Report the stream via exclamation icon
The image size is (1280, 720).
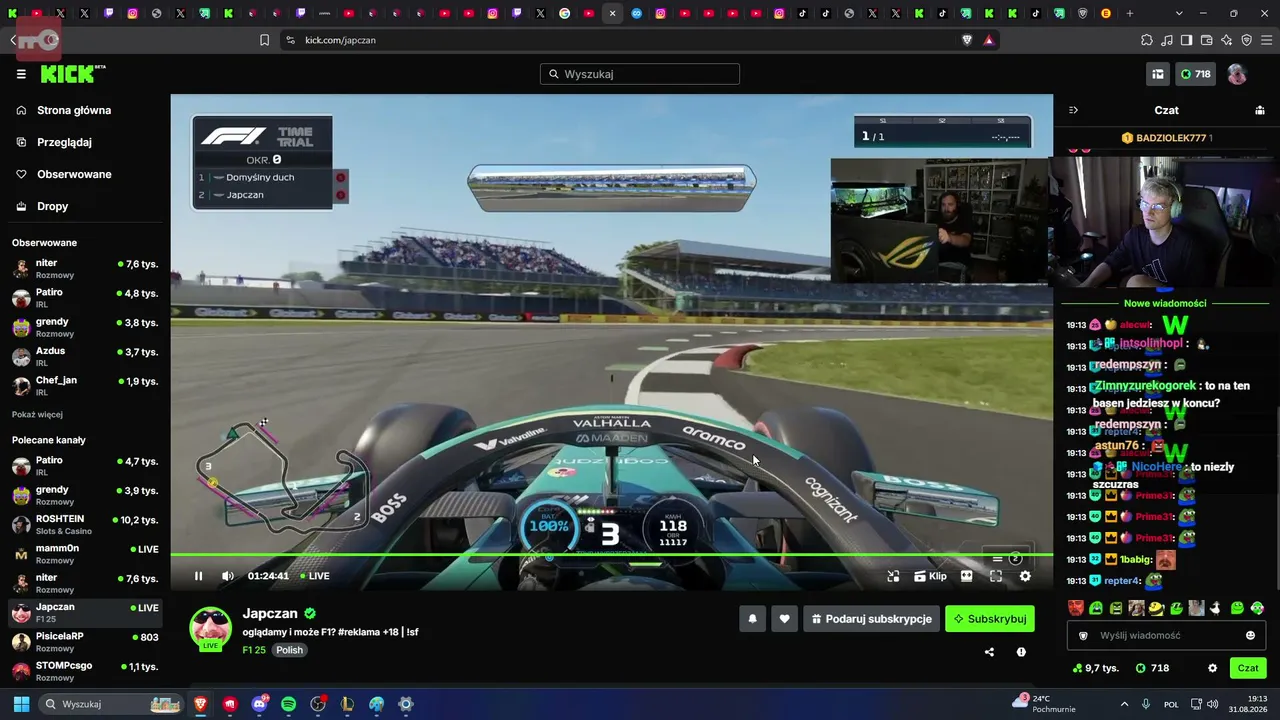pyautogui.click(x=1021, y=652)
